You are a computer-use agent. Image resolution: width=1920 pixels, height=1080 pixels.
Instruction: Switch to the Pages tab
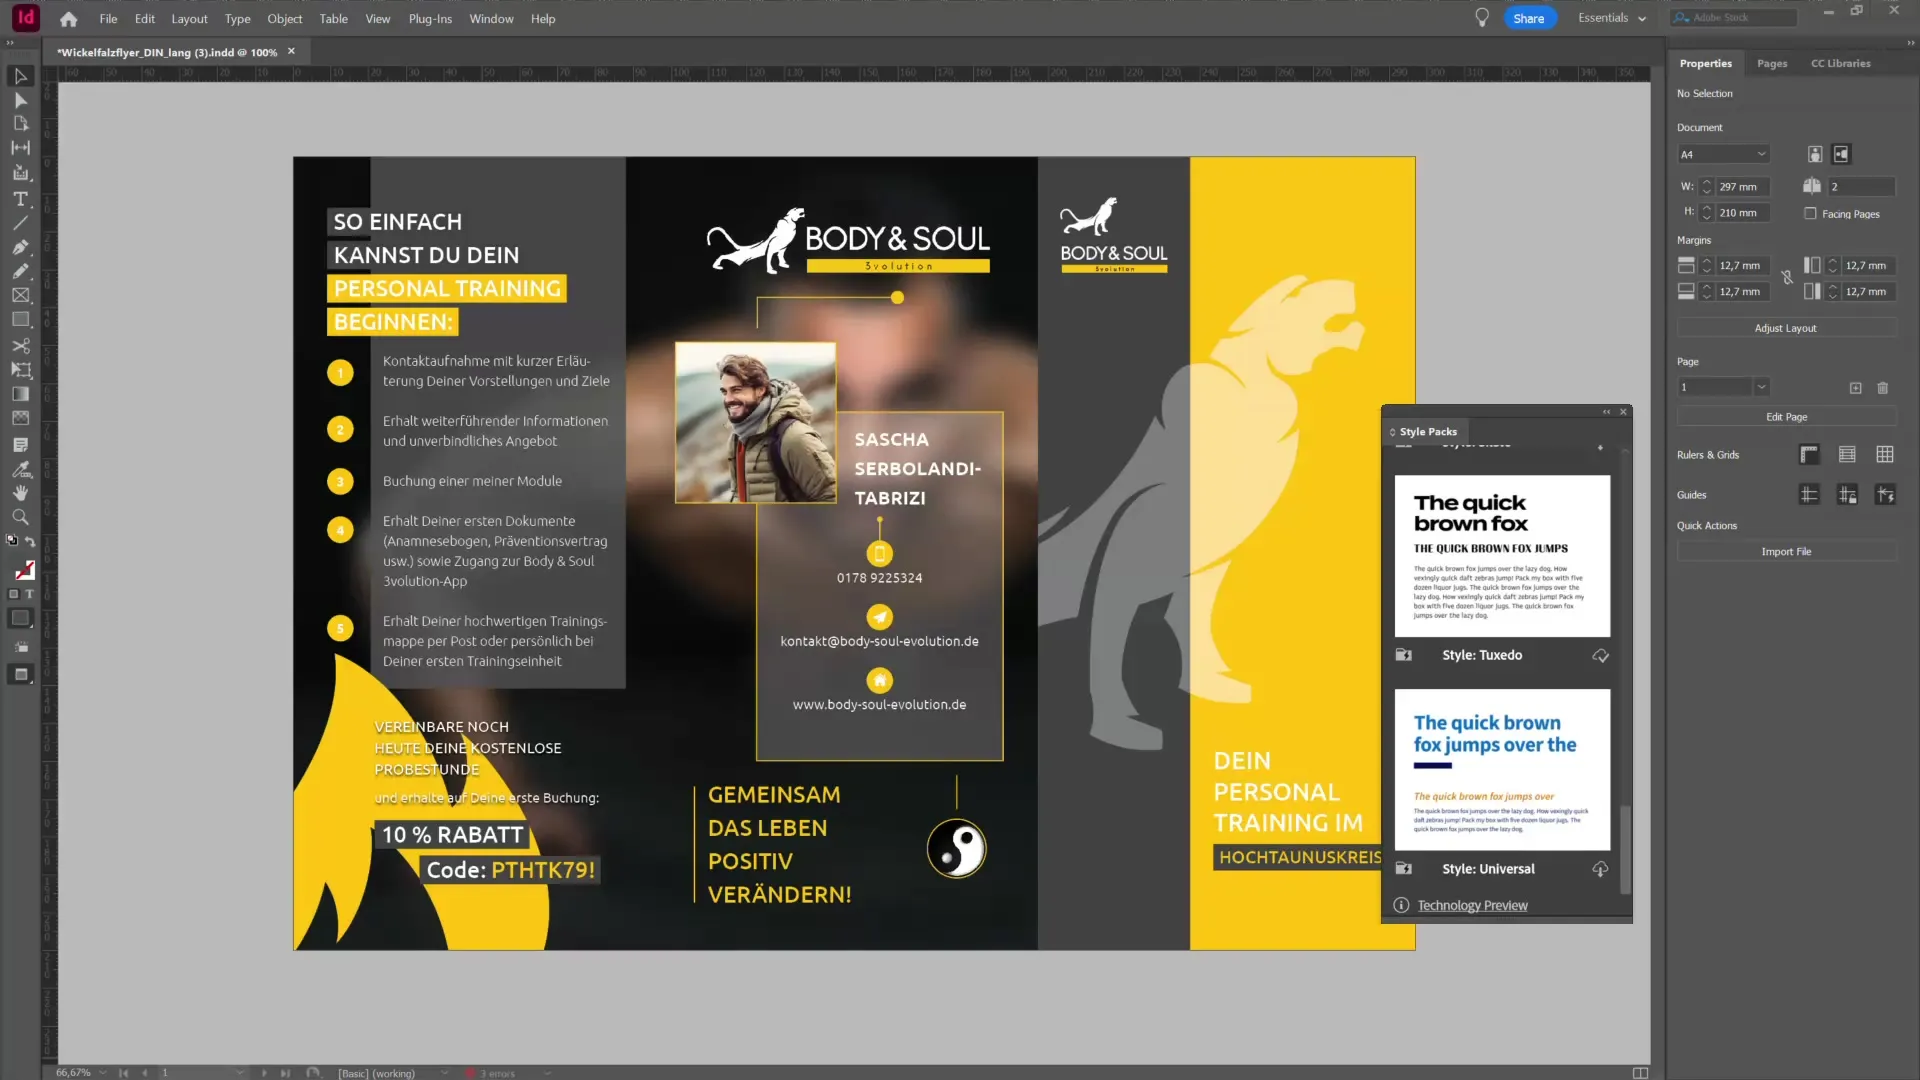click(1772, 63)
